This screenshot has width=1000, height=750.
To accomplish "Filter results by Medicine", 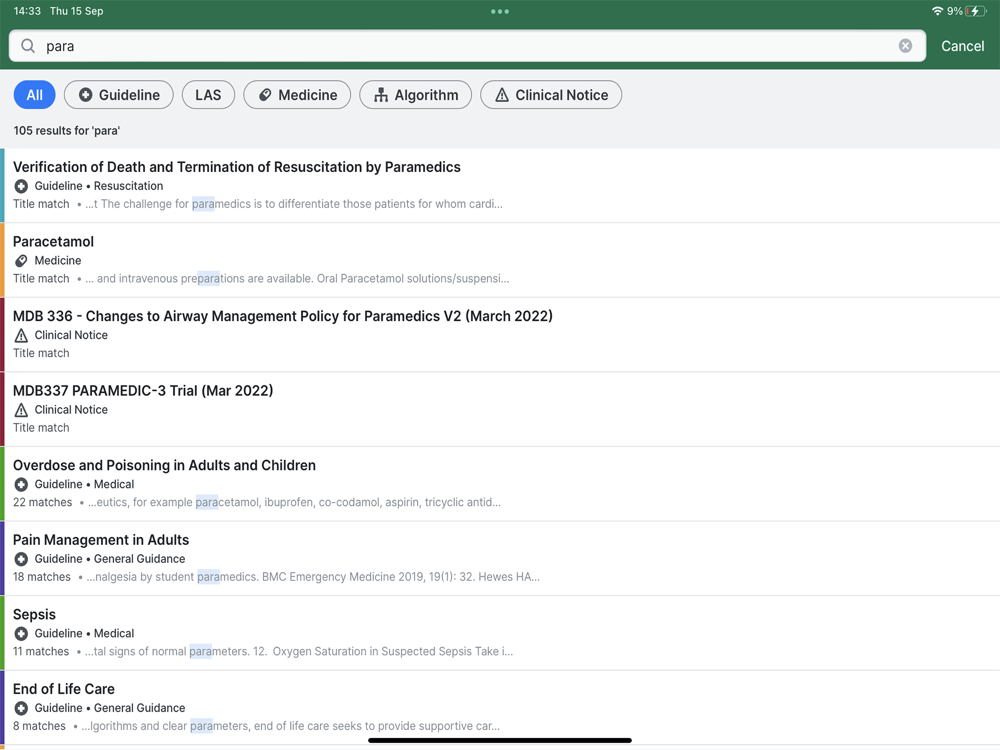I will 297,95.
